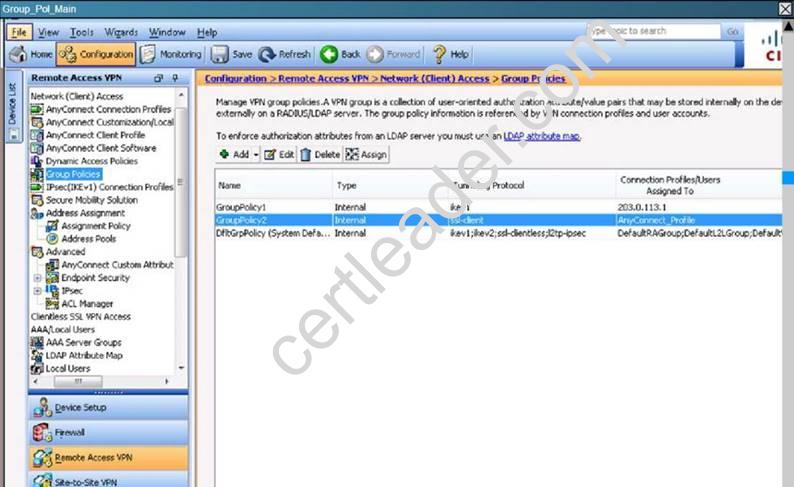Open the Help menu in the menu bar
The width and height of the screenshot is (794, 487).
click(207, 32)
